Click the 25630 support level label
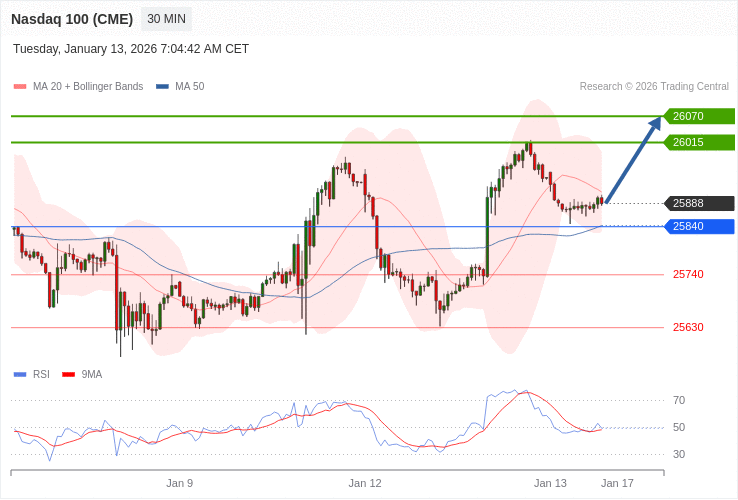Image resolution: width=738 pixels, height=500 pixels. (688, 327)
